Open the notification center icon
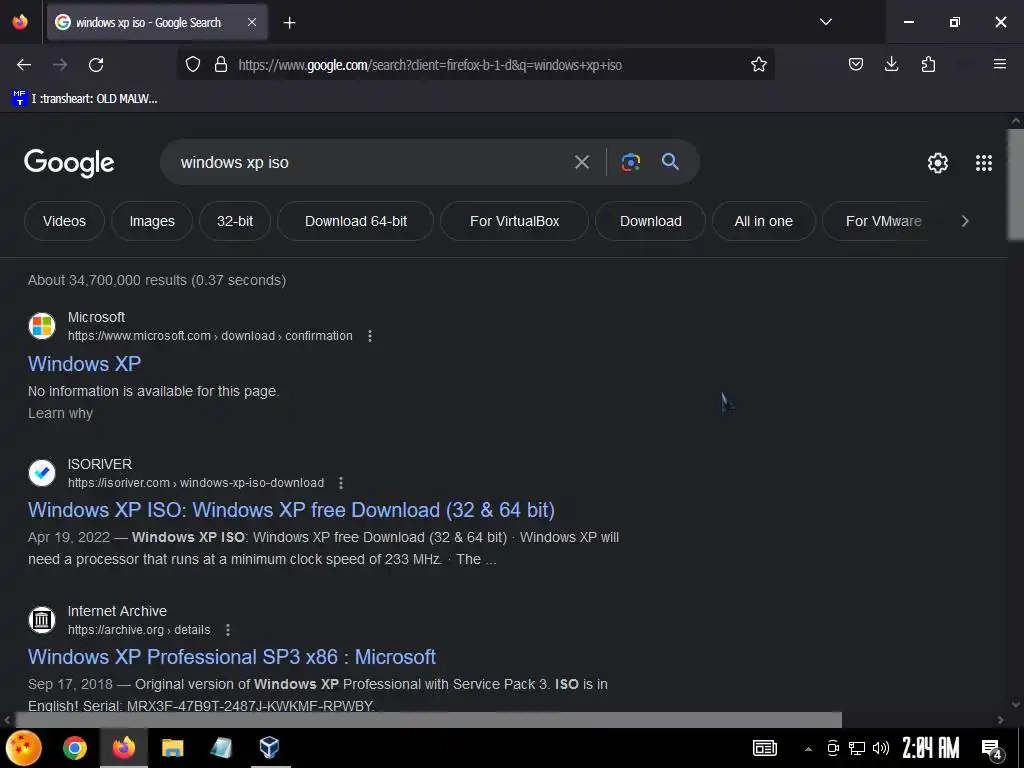The height and width of the screenshot is (768, 1024). pyautogui.click(x=991, y=748)
